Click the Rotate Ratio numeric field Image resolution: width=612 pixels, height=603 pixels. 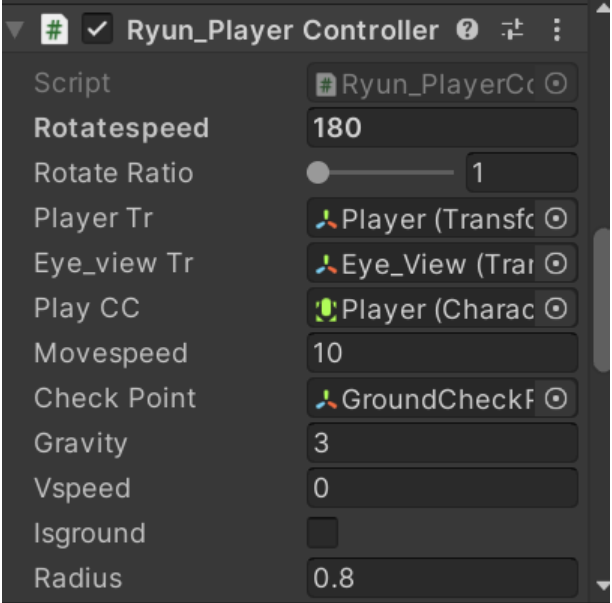[x=522, y=172]
